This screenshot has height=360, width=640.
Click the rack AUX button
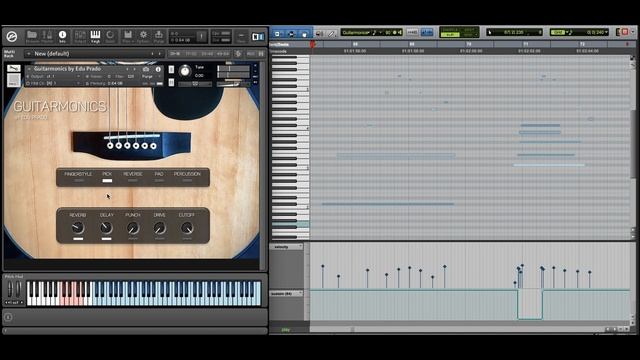click(x=250, y=53)
